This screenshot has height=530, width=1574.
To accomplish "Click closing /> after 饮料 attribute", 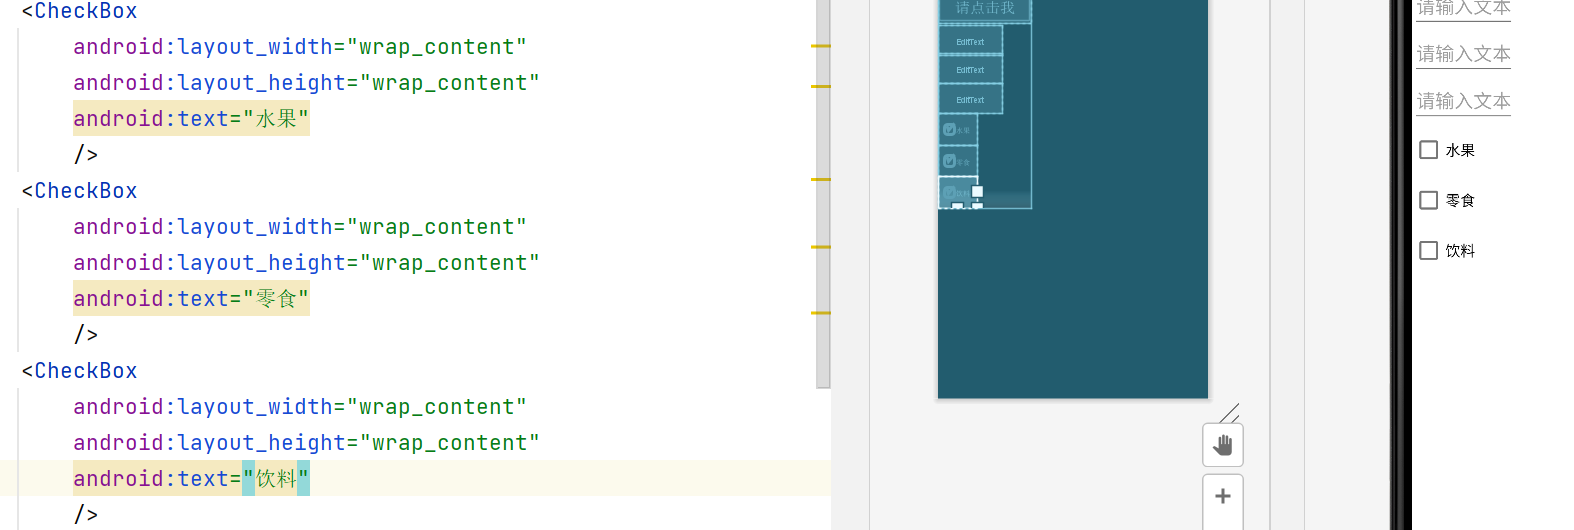I will click(86, 515).
